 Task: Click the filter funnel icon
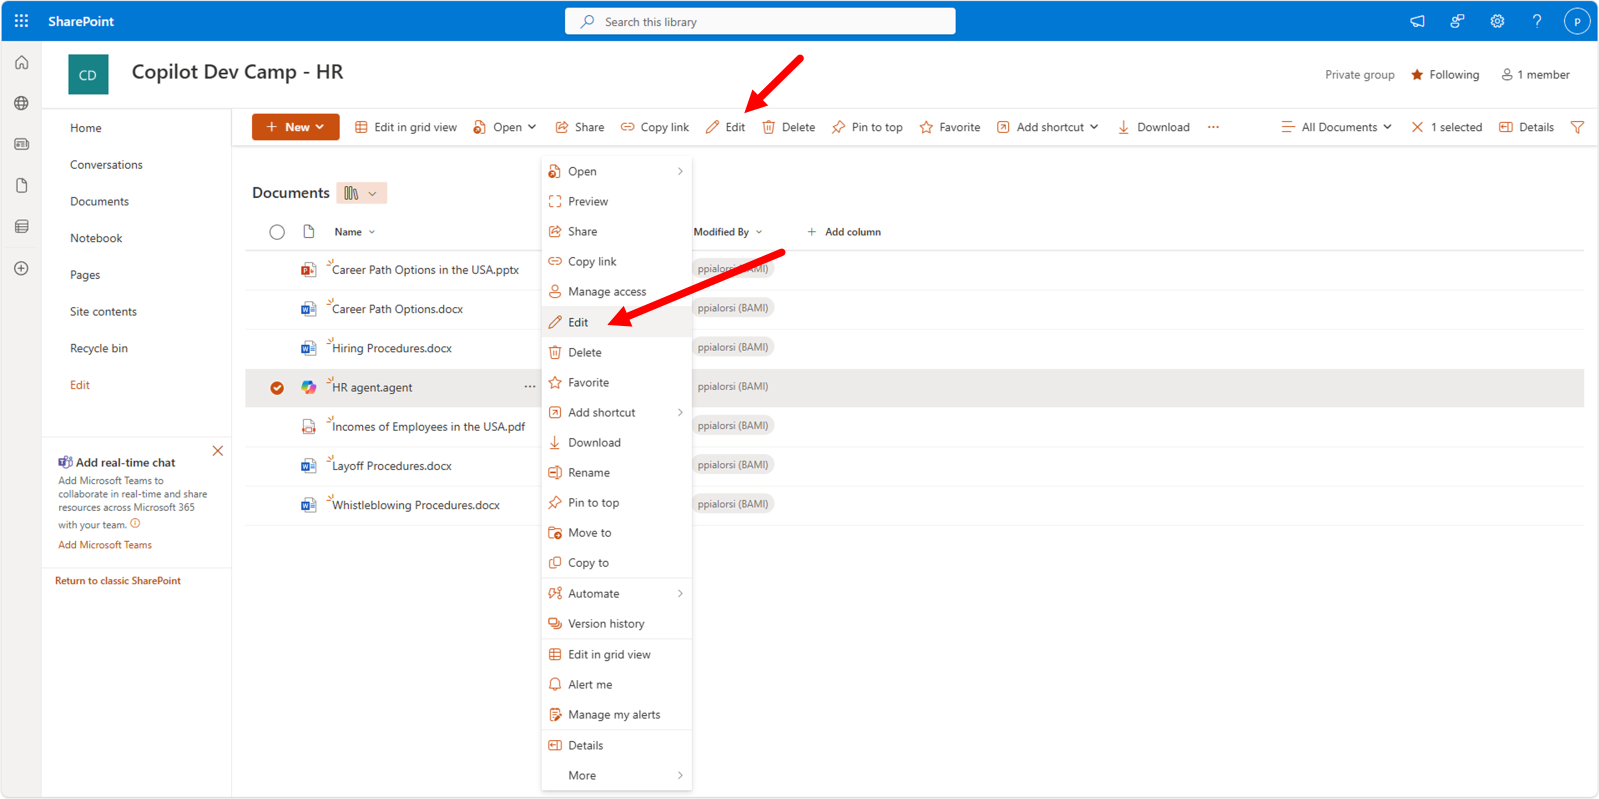pyautogui.click(x=1577, y=127)
